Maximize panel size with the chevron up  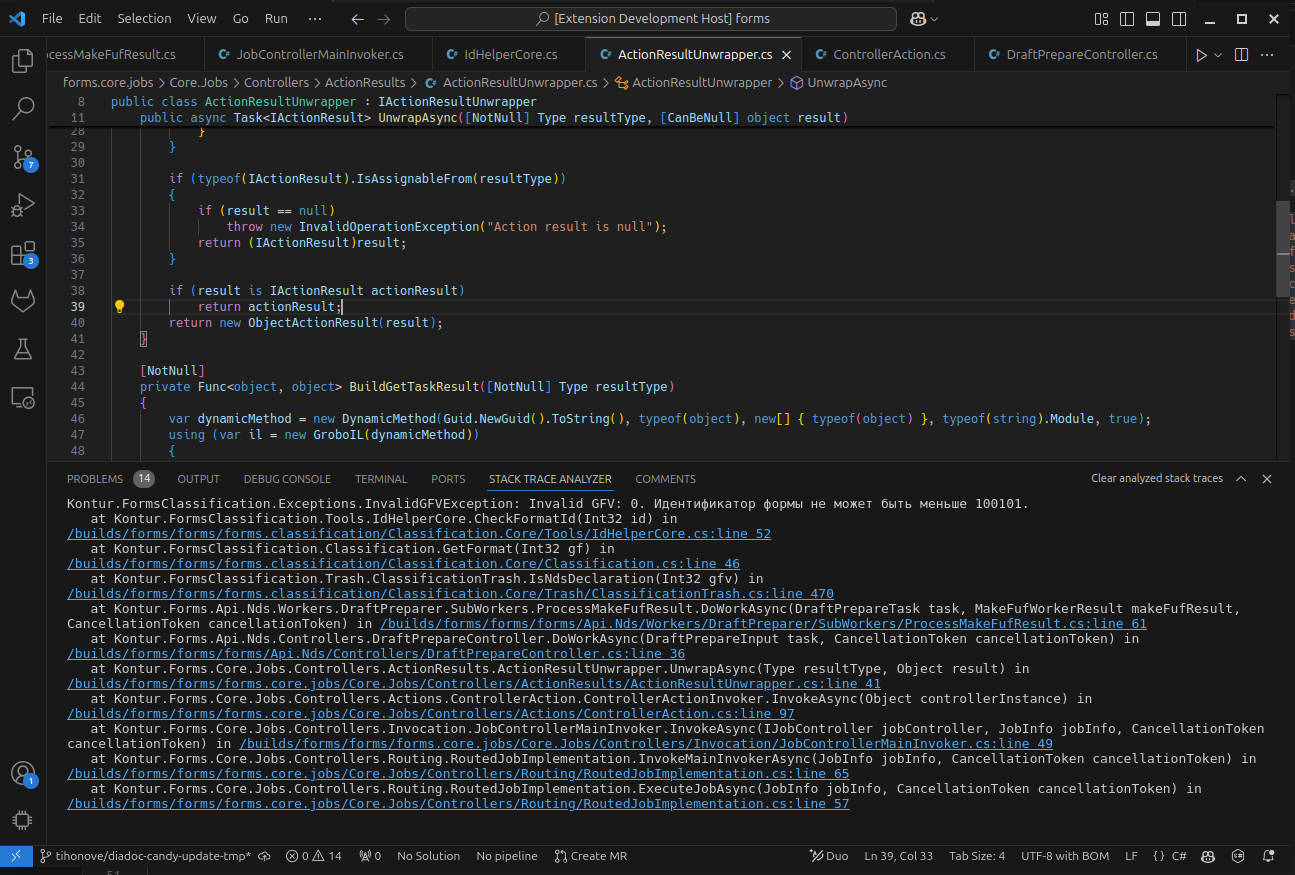point(1241,479)
